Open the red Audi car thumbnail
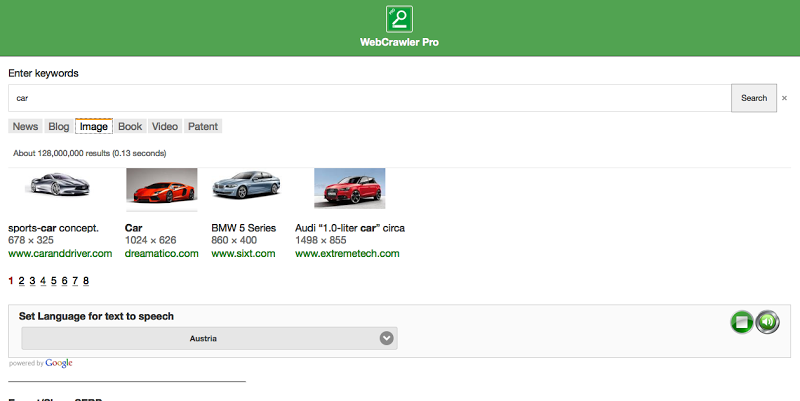The height and width of the screenshot is (401, 800). [349, 188]
